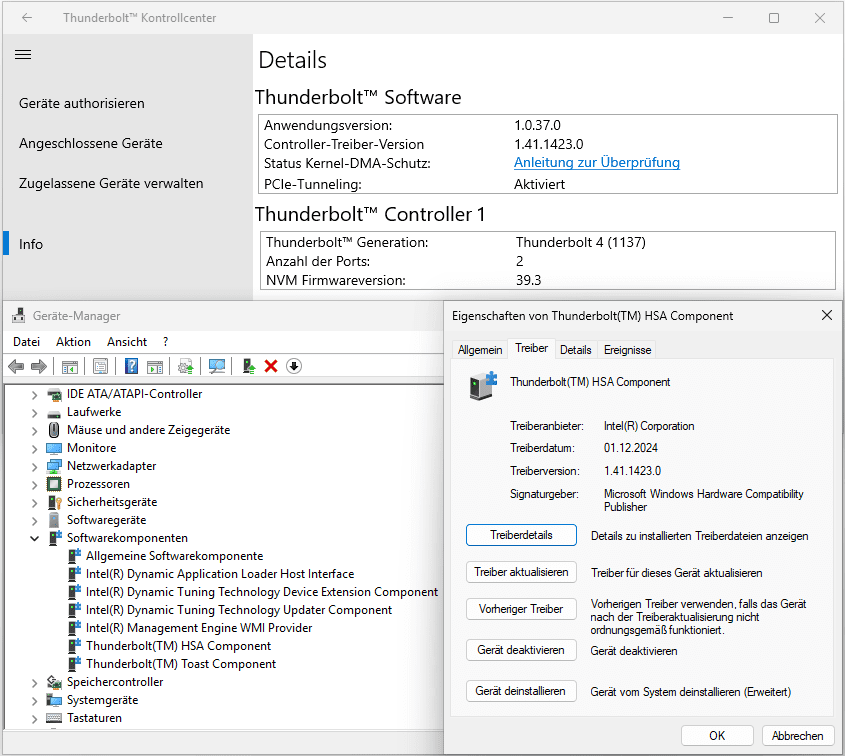Open the ? help menu

click(165, 342)
